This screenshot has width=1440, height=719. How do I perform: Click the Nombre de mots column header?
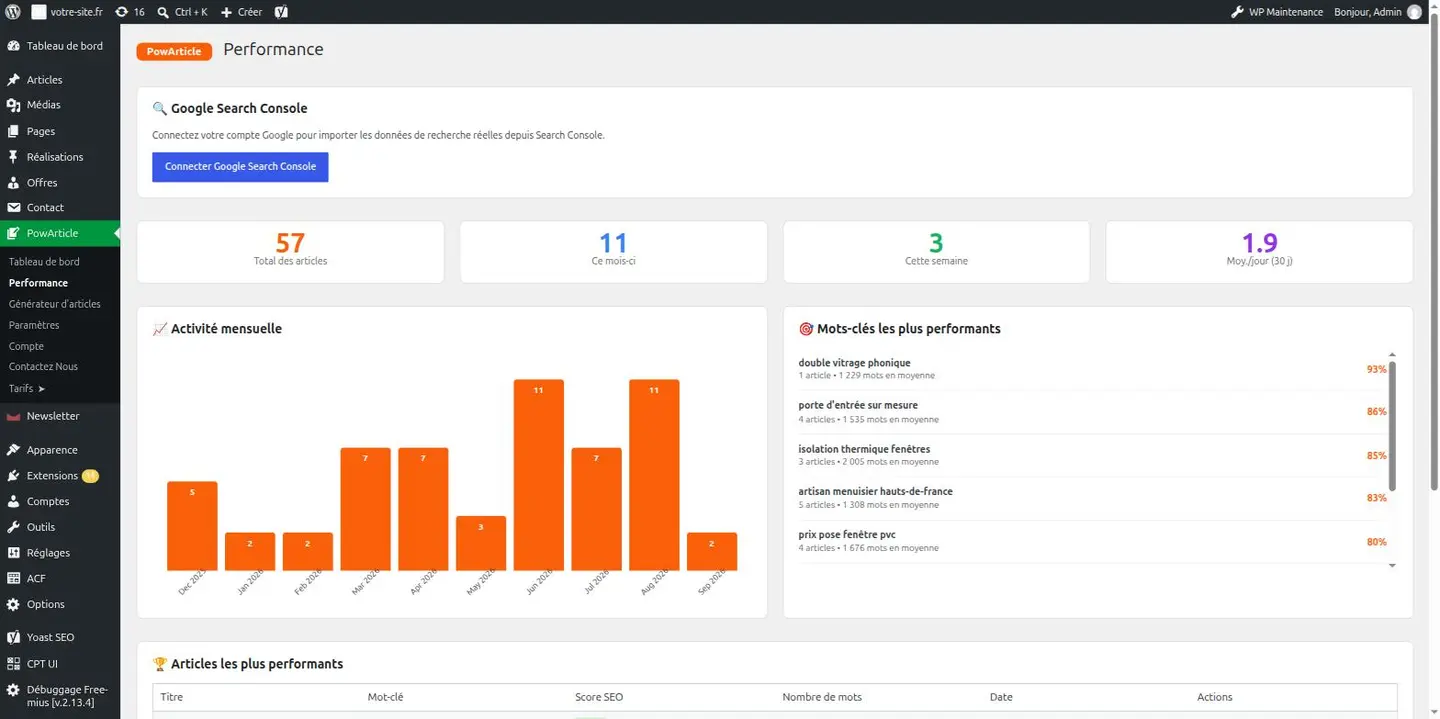point(822,697)
